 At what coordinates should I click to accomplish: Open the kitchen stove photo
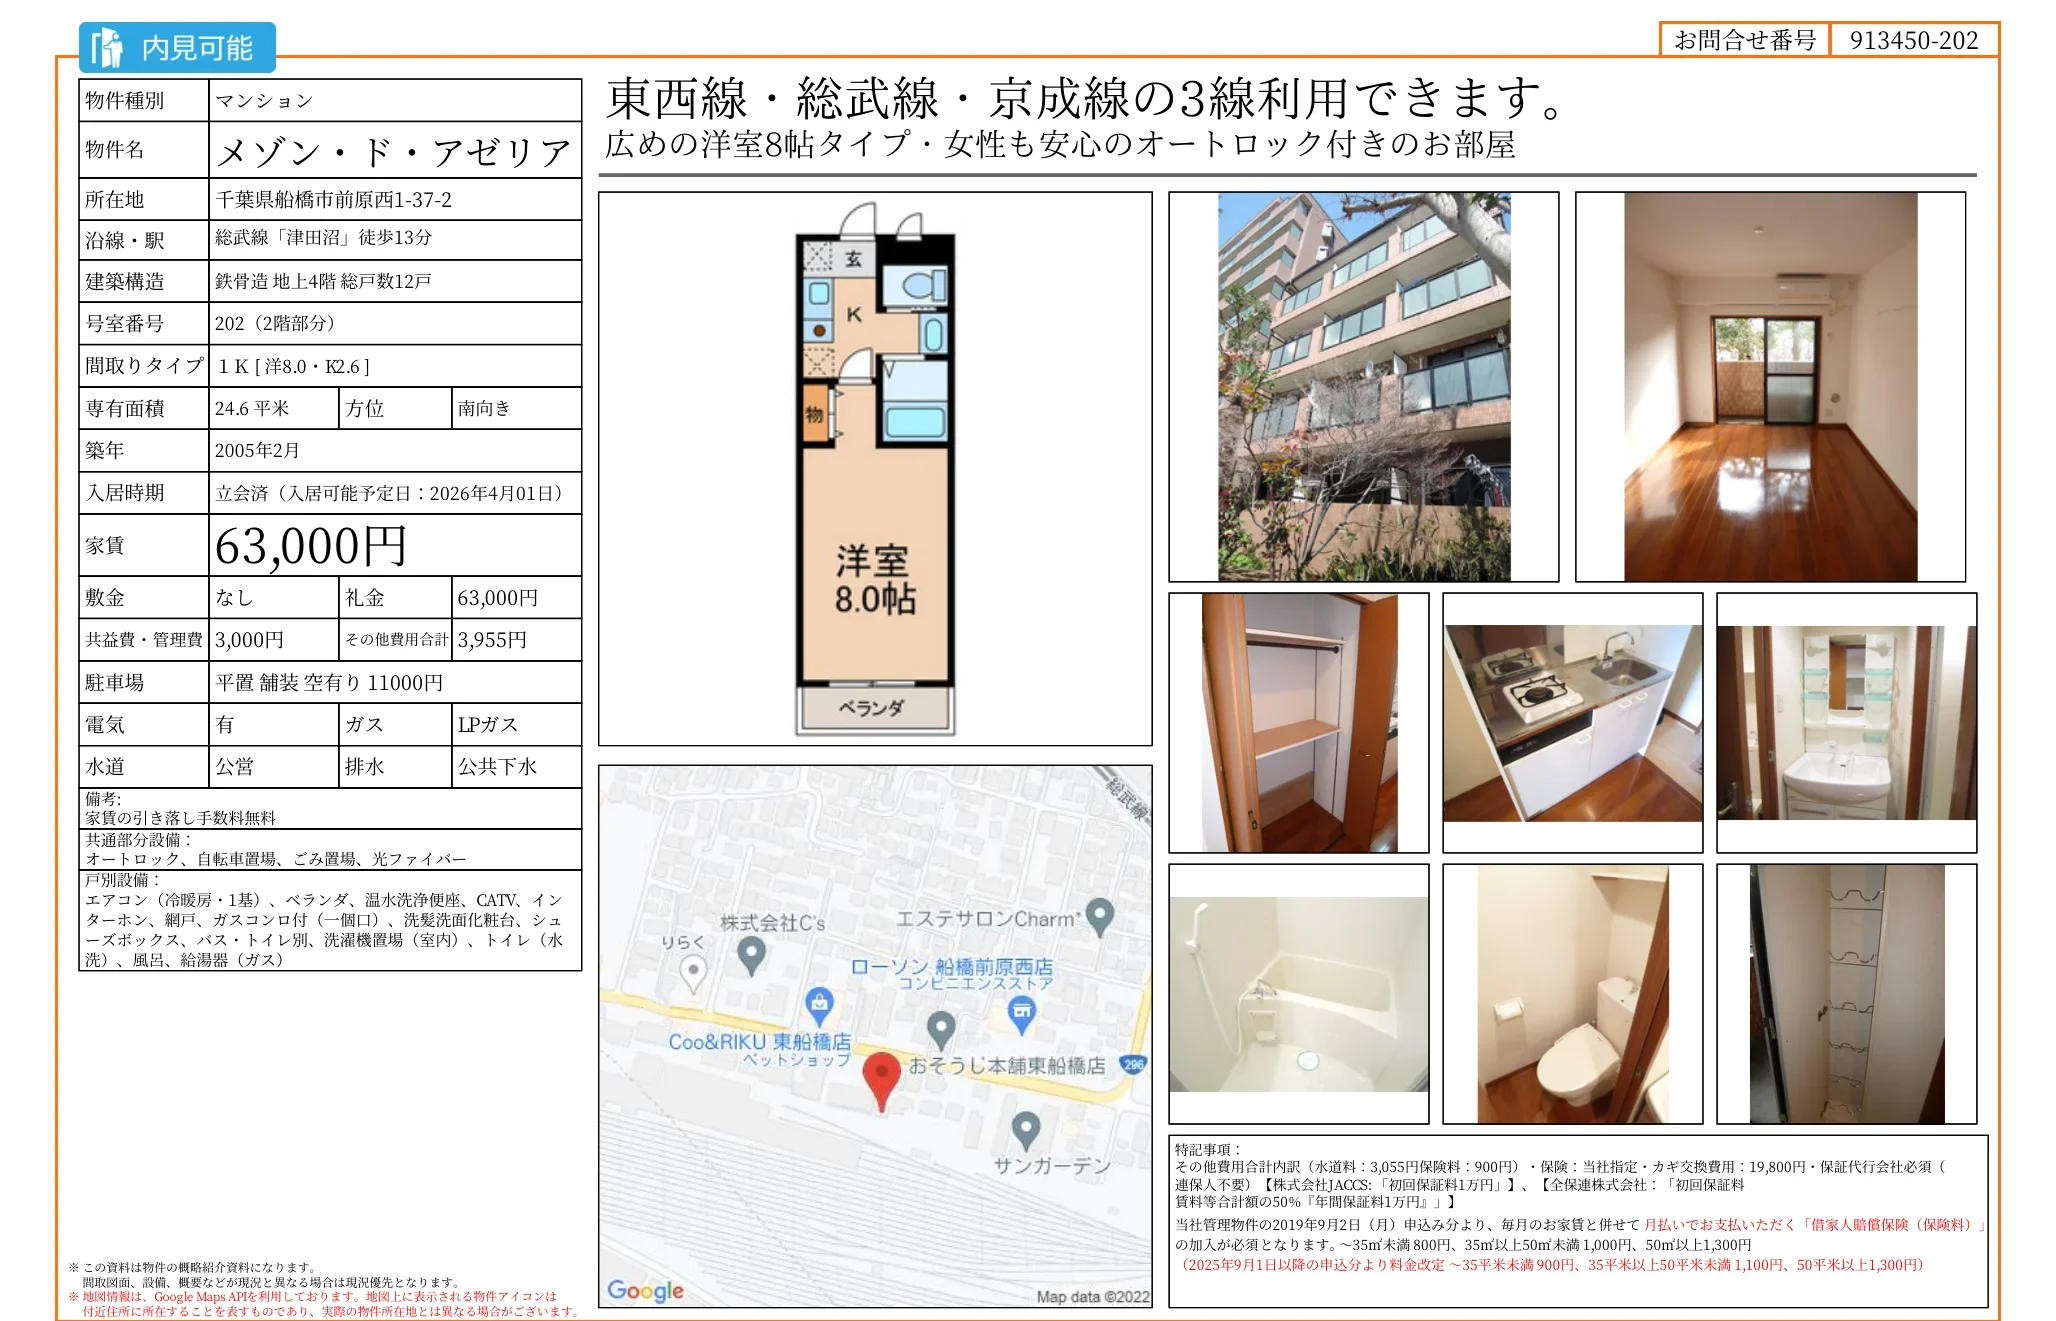pos(1571,723)
